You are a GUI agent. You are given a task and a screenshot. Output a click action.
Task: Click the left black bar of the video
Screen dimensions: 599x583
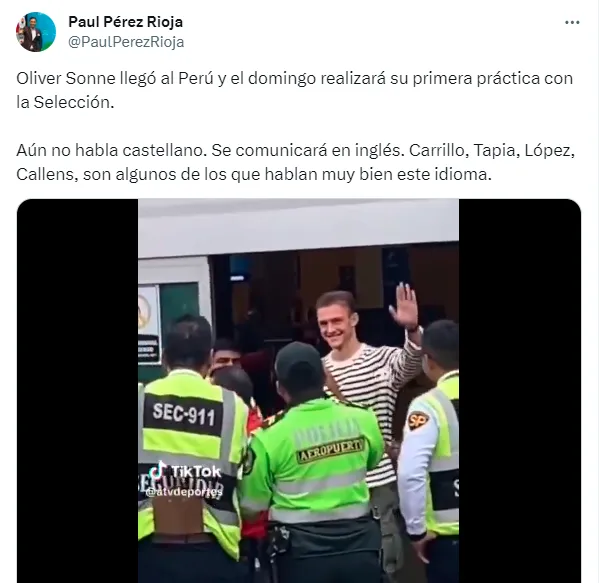[78, 390]
